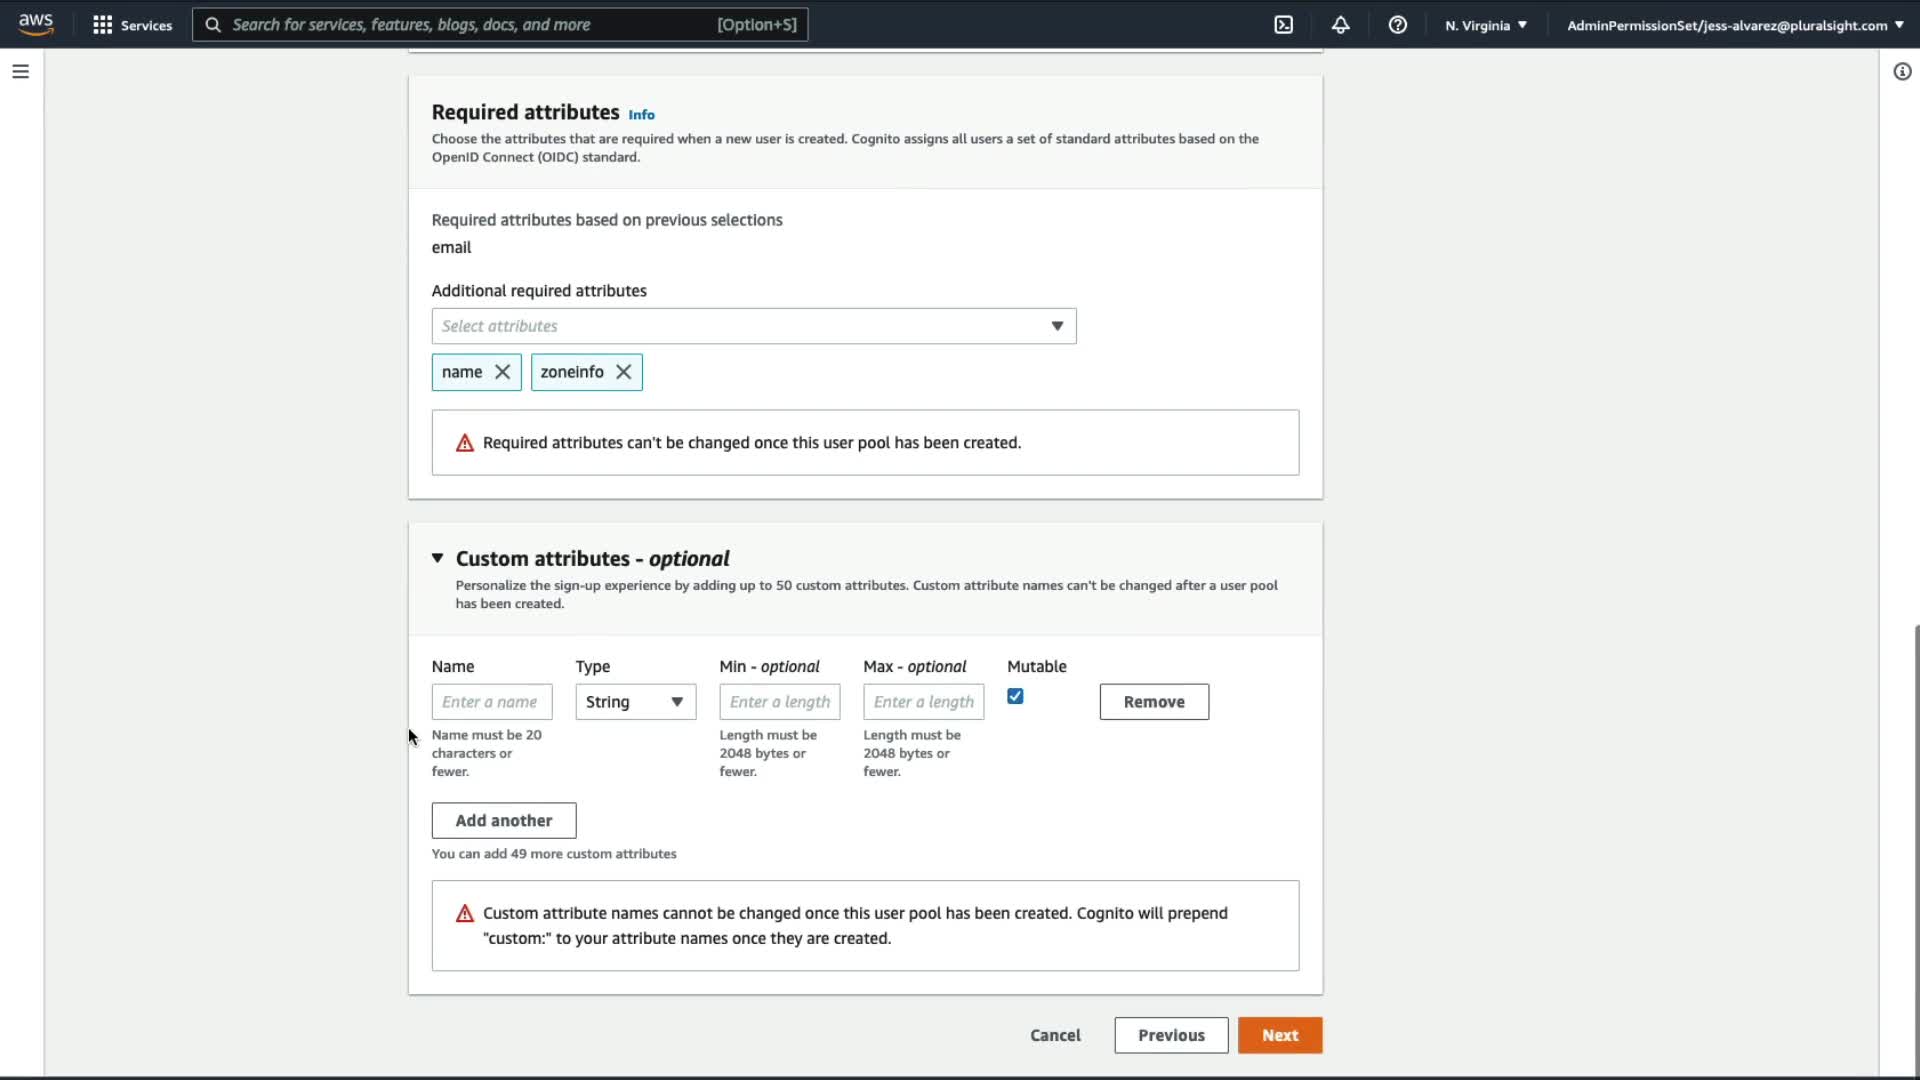1920x1080 pixels.
Task: Open the Required attributes Info link
Action: click(x=642, y=115)
